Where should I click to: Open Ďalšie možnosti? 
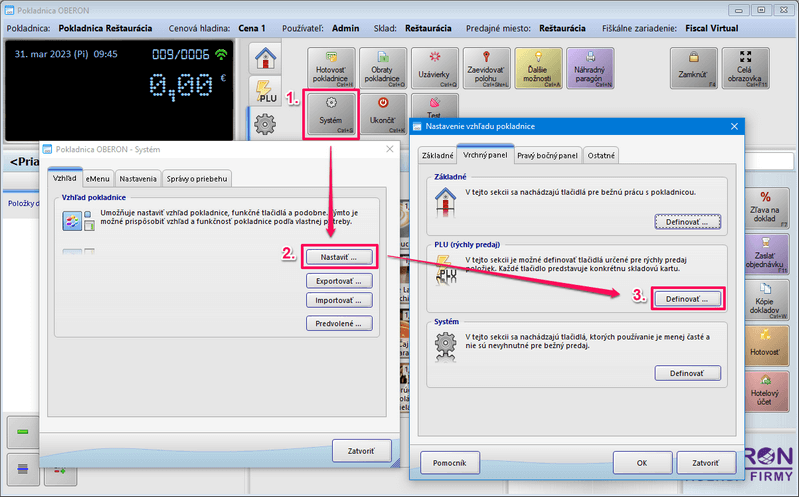(538, 66)
